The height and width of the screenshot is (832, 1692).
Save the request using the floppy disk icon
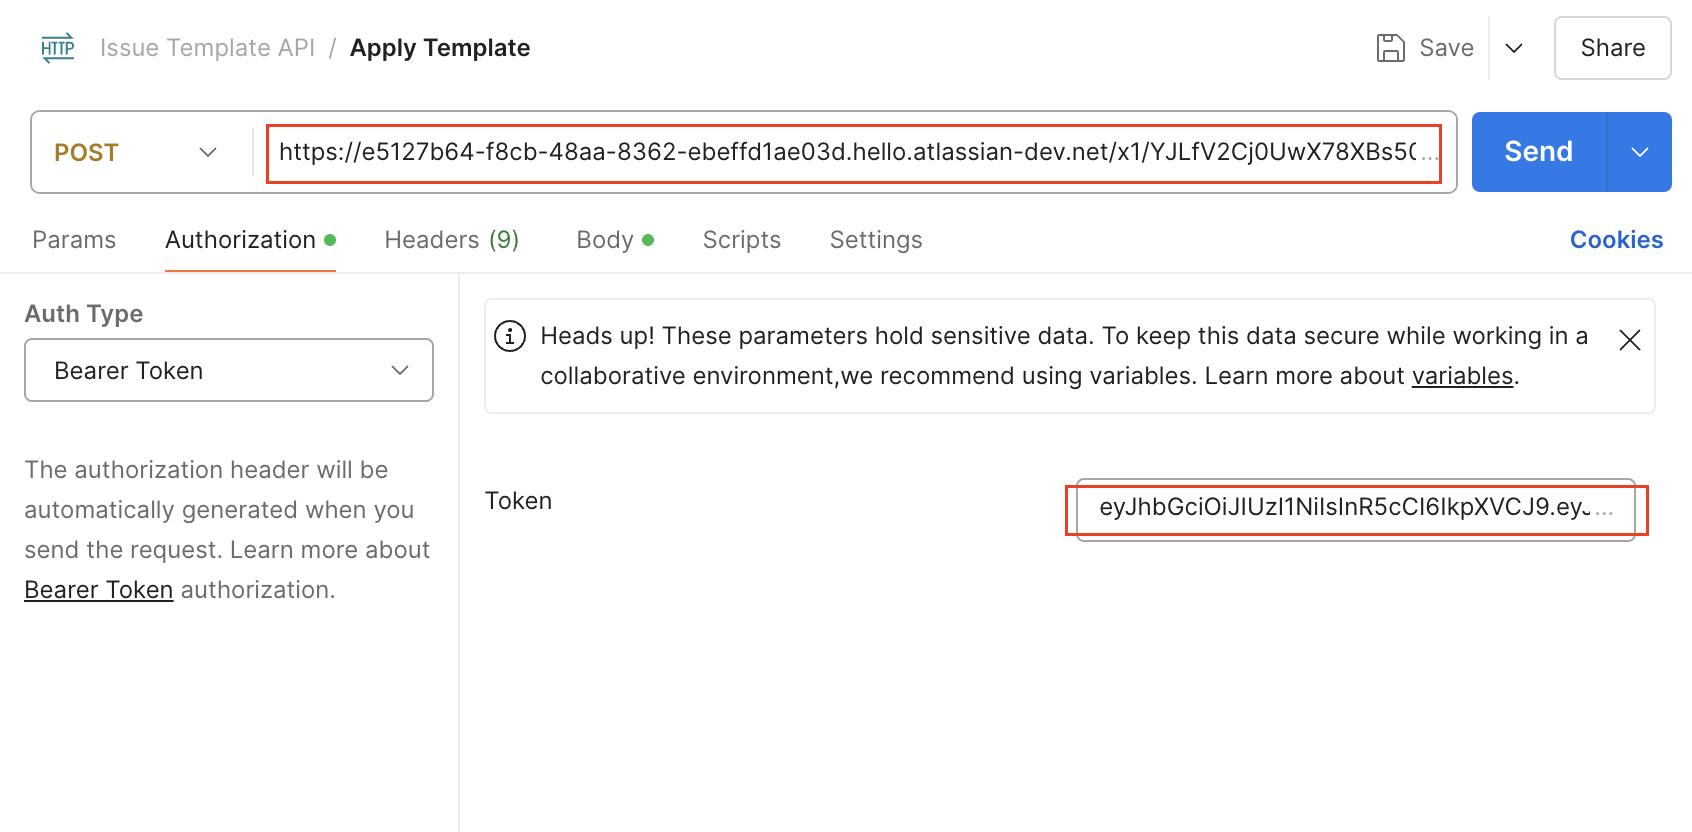coord(1391,47)
